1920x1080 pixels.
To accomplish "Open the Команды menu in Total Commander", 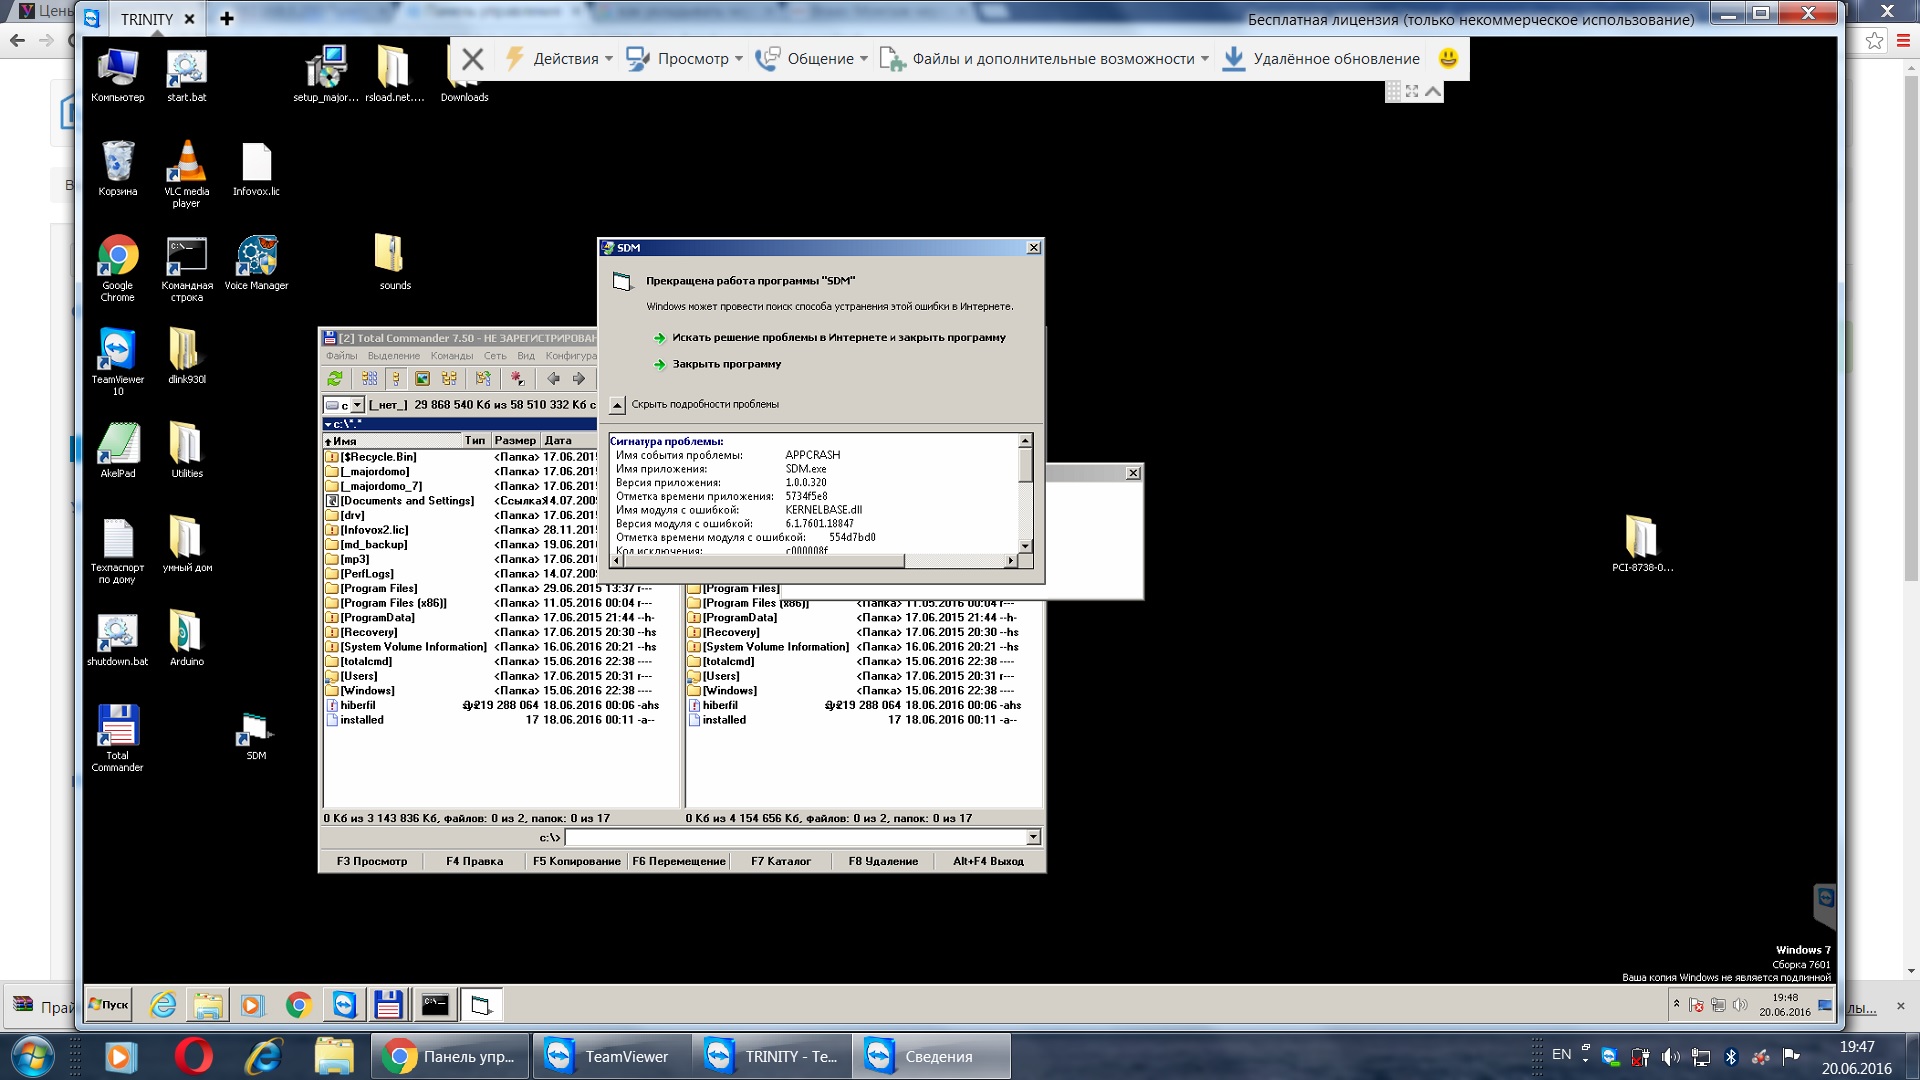I will pyautogui.click(x=451, y=356).
